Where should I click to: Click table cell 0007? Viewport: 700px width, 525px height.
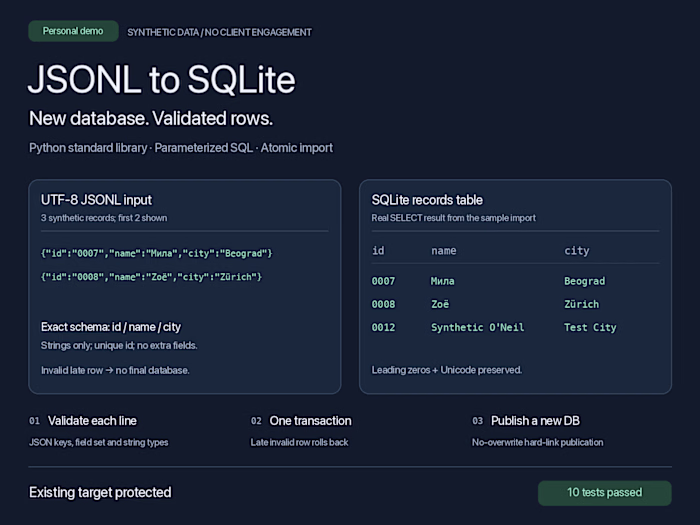(383, 281)
